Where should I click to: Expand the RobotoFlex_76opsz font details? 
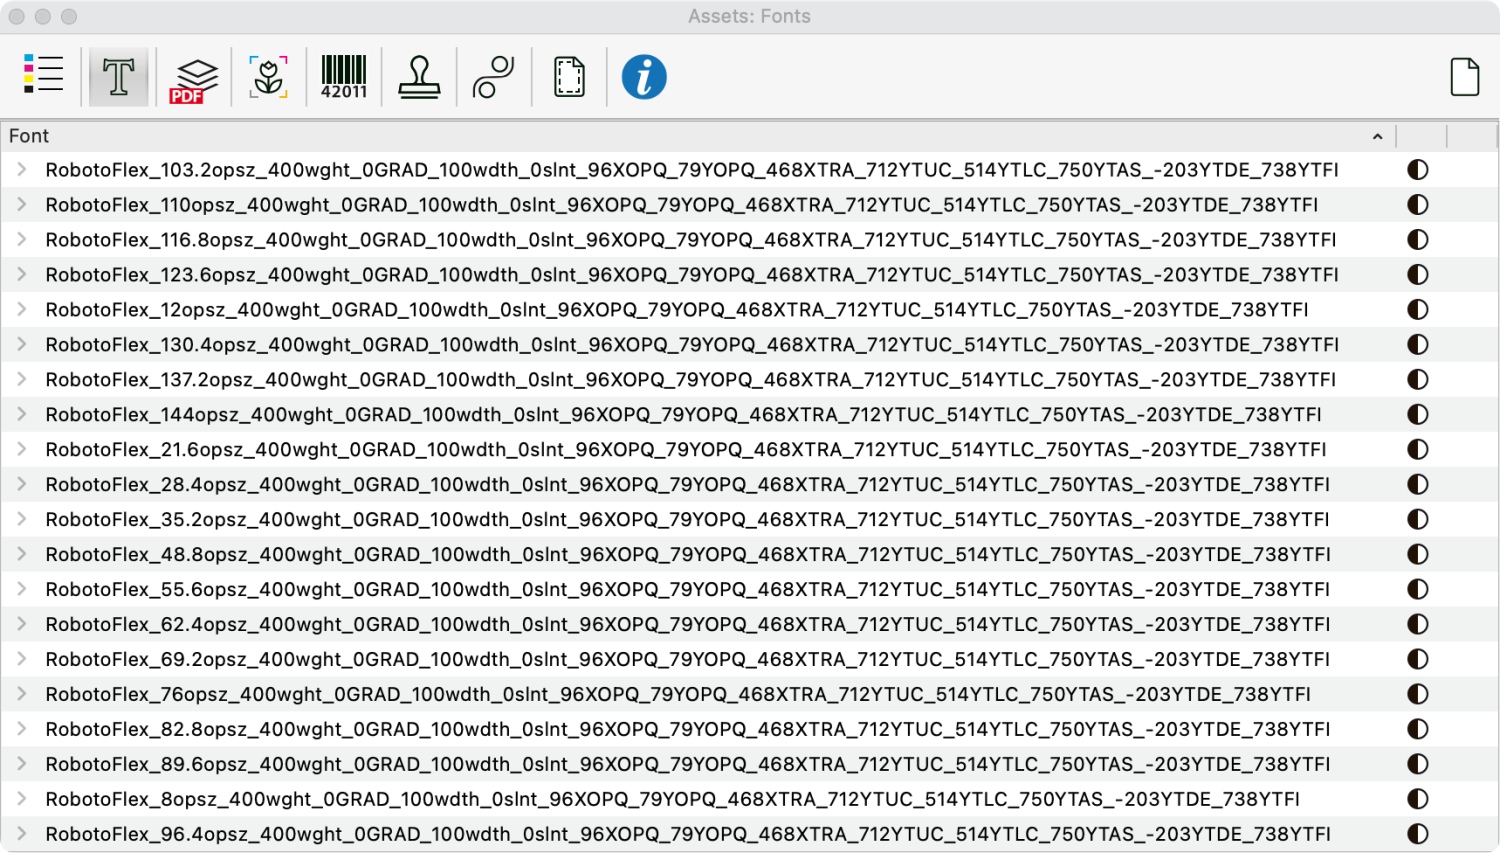[19, 693]
